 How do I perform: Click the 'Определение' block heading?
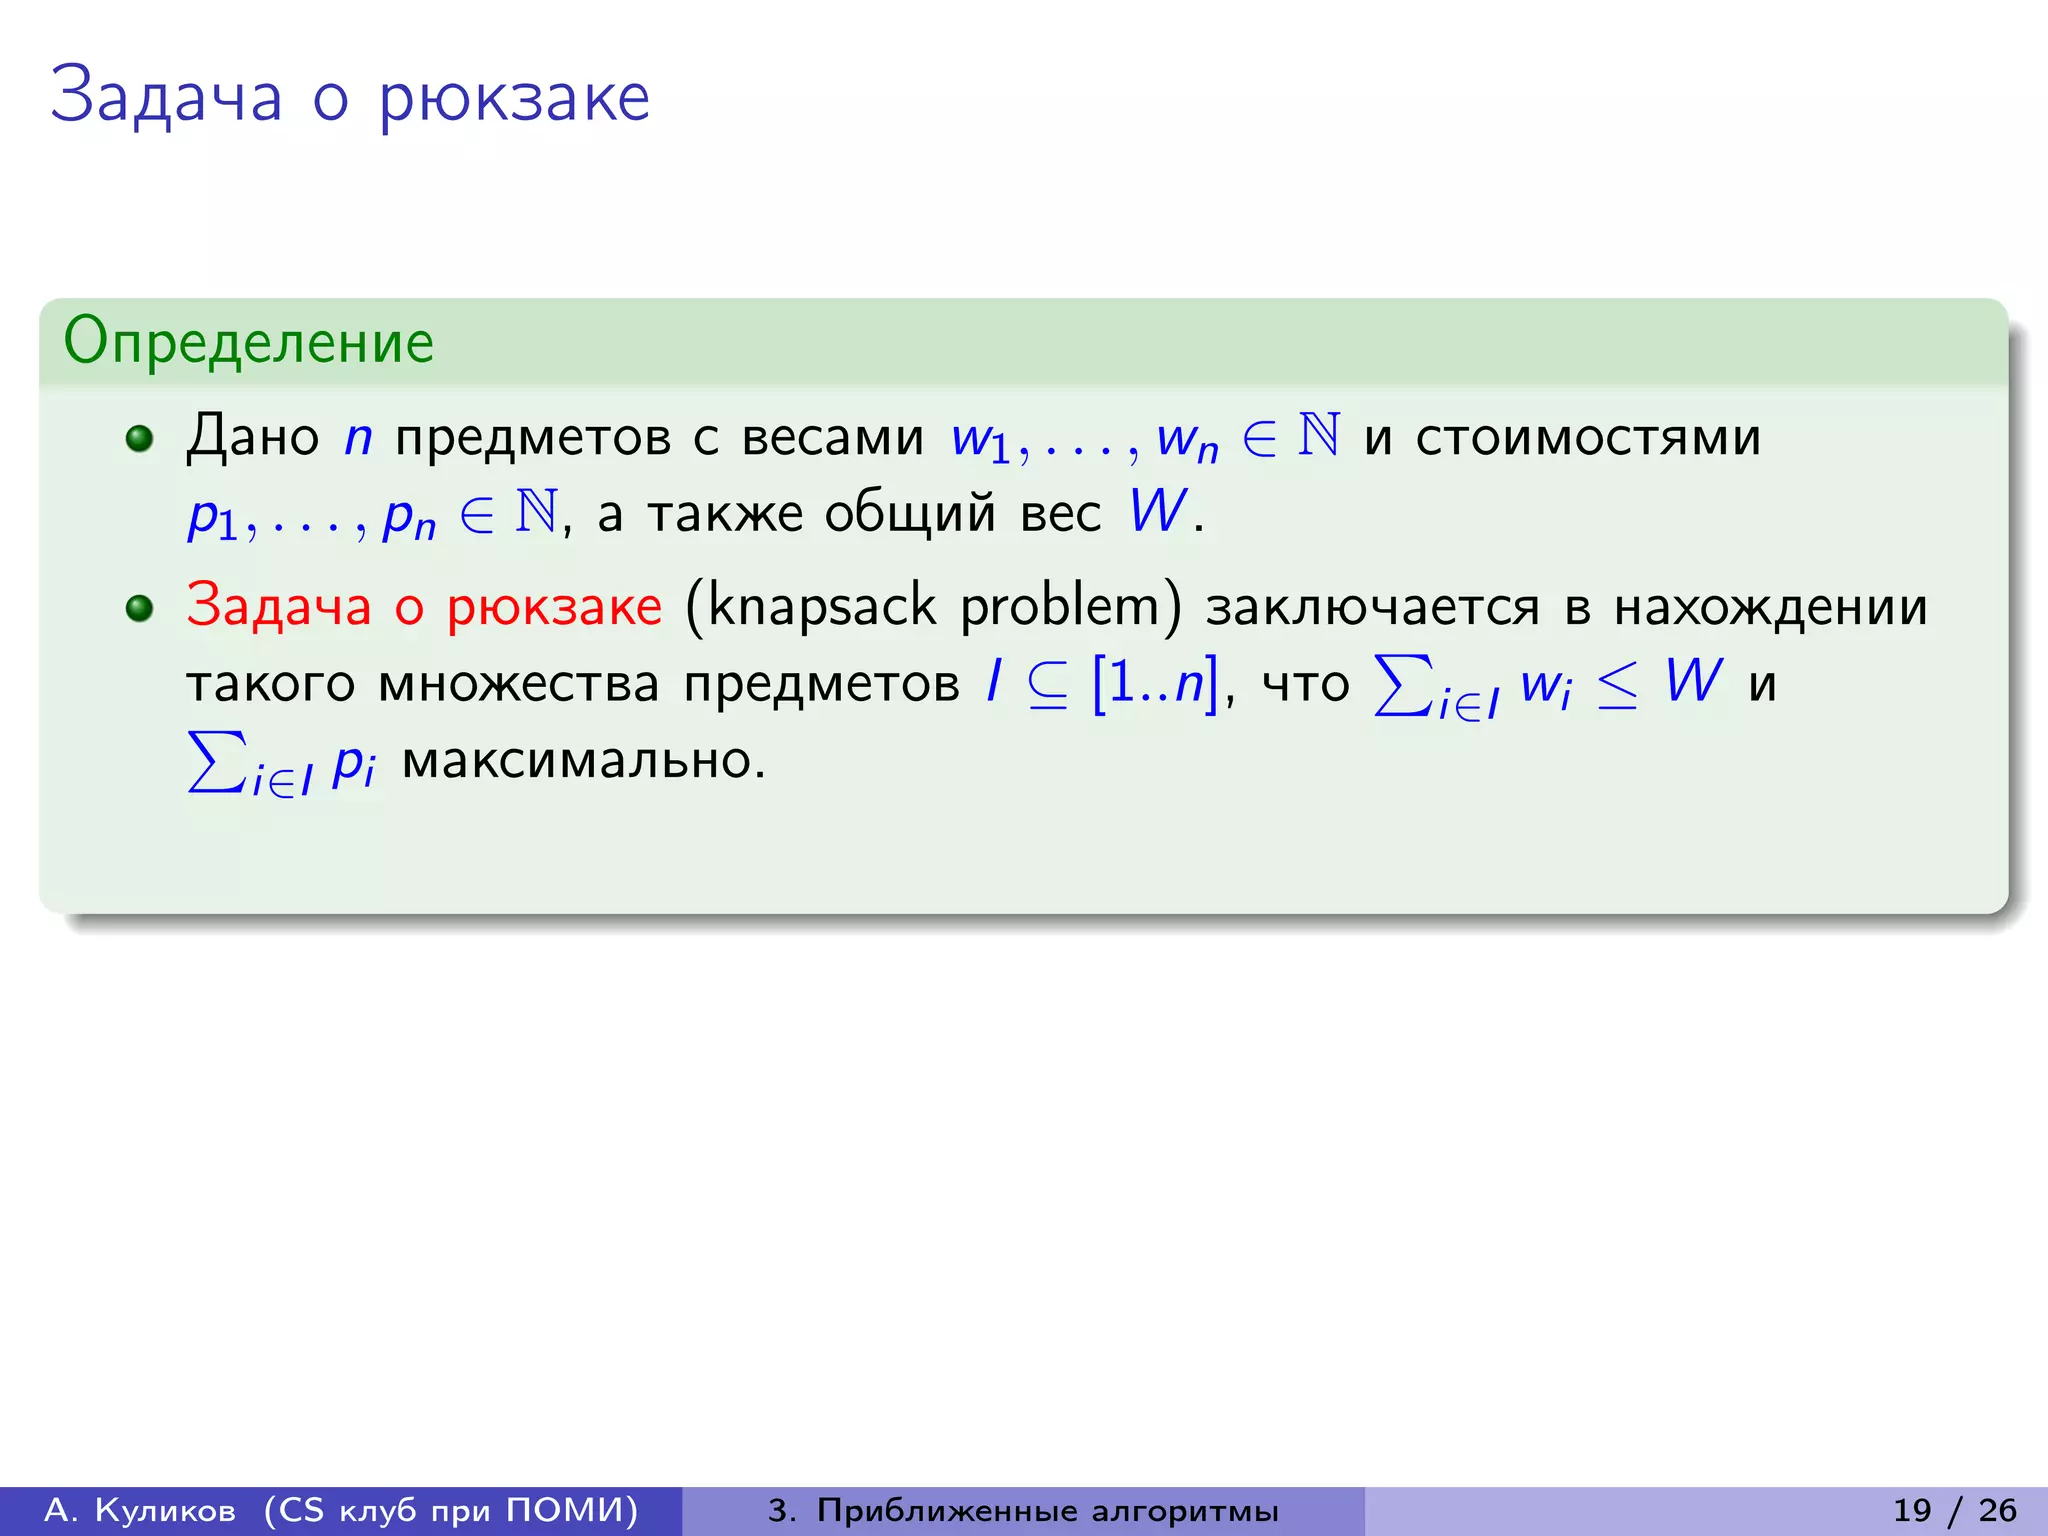pos(248,342)
